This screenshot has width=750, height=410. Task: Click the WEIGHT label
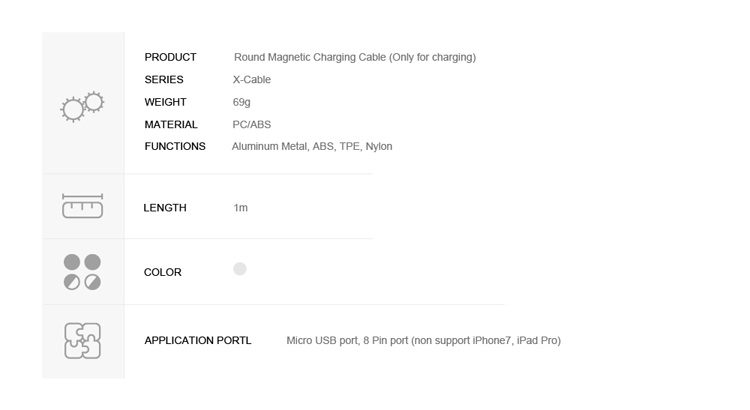[x=165, y=102]
